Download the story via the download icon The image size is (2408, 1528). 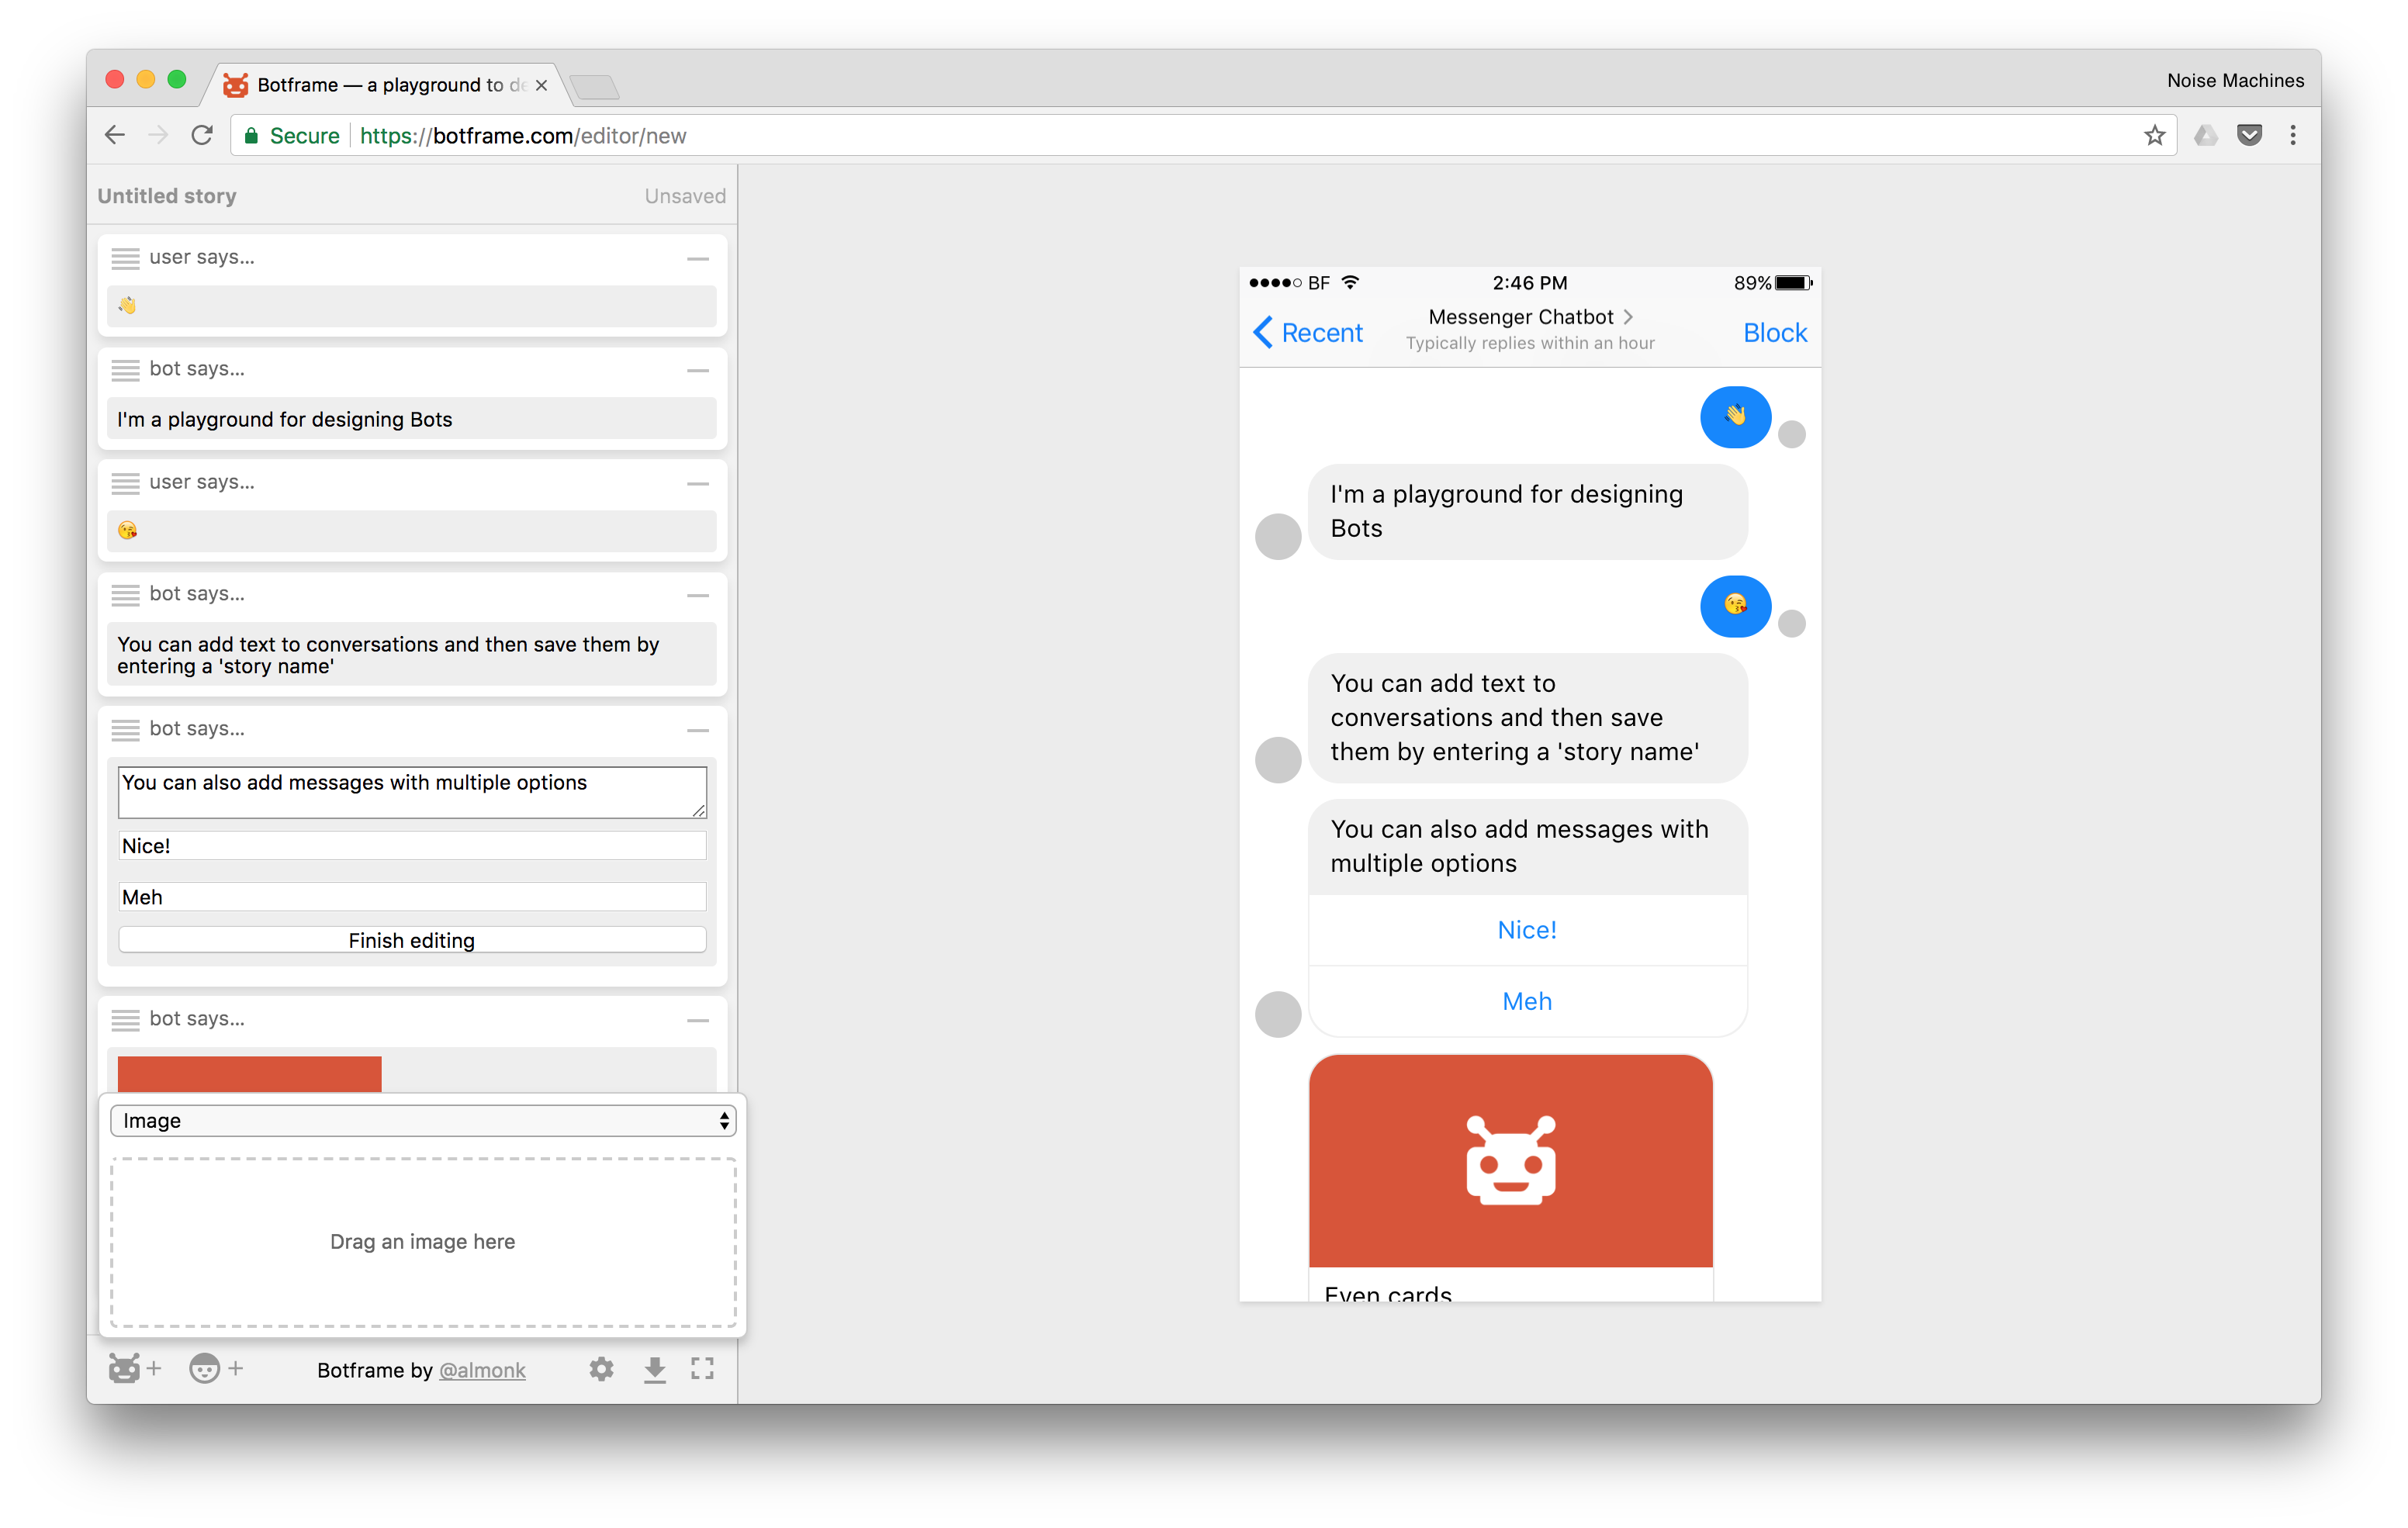[x=655, y=1369]
